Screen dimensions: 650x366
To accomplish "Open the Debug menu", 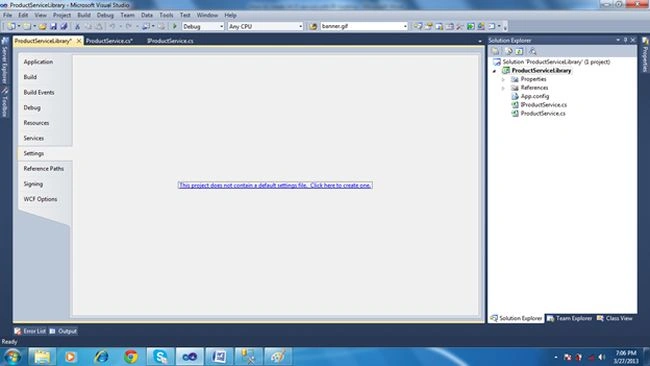I will 105,15.
